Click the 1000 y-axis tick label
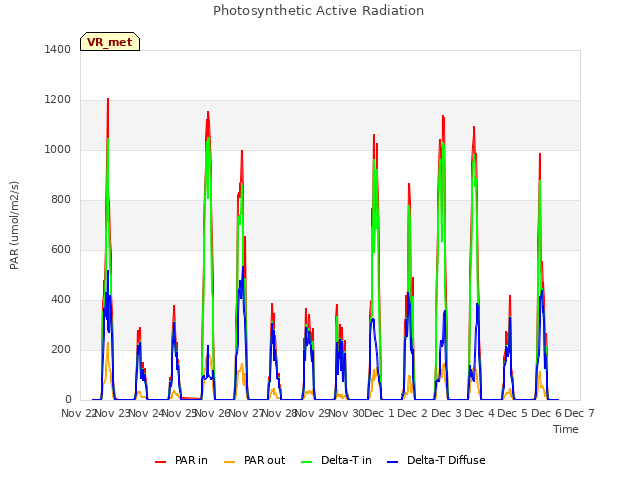Viewport: 640px width, 480px height. pos(58,149)
